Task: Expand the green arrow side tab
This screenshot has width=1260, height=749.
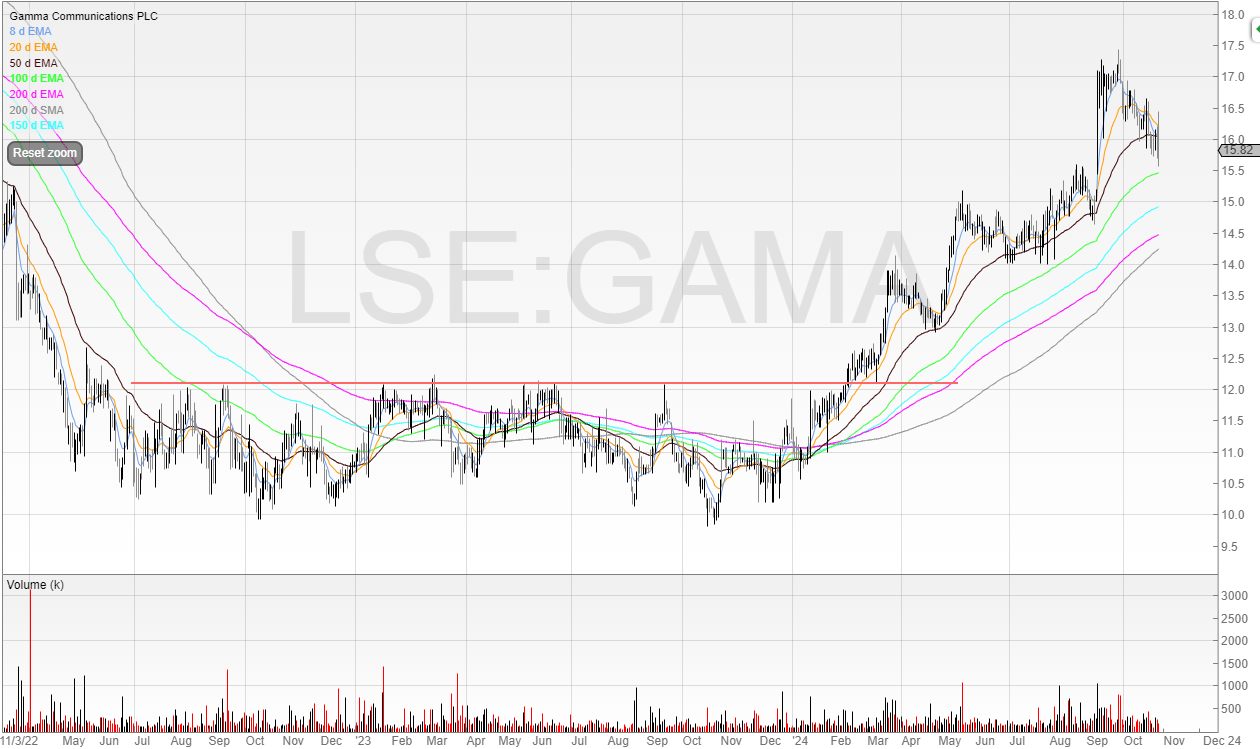Action: pos(1255,31)
